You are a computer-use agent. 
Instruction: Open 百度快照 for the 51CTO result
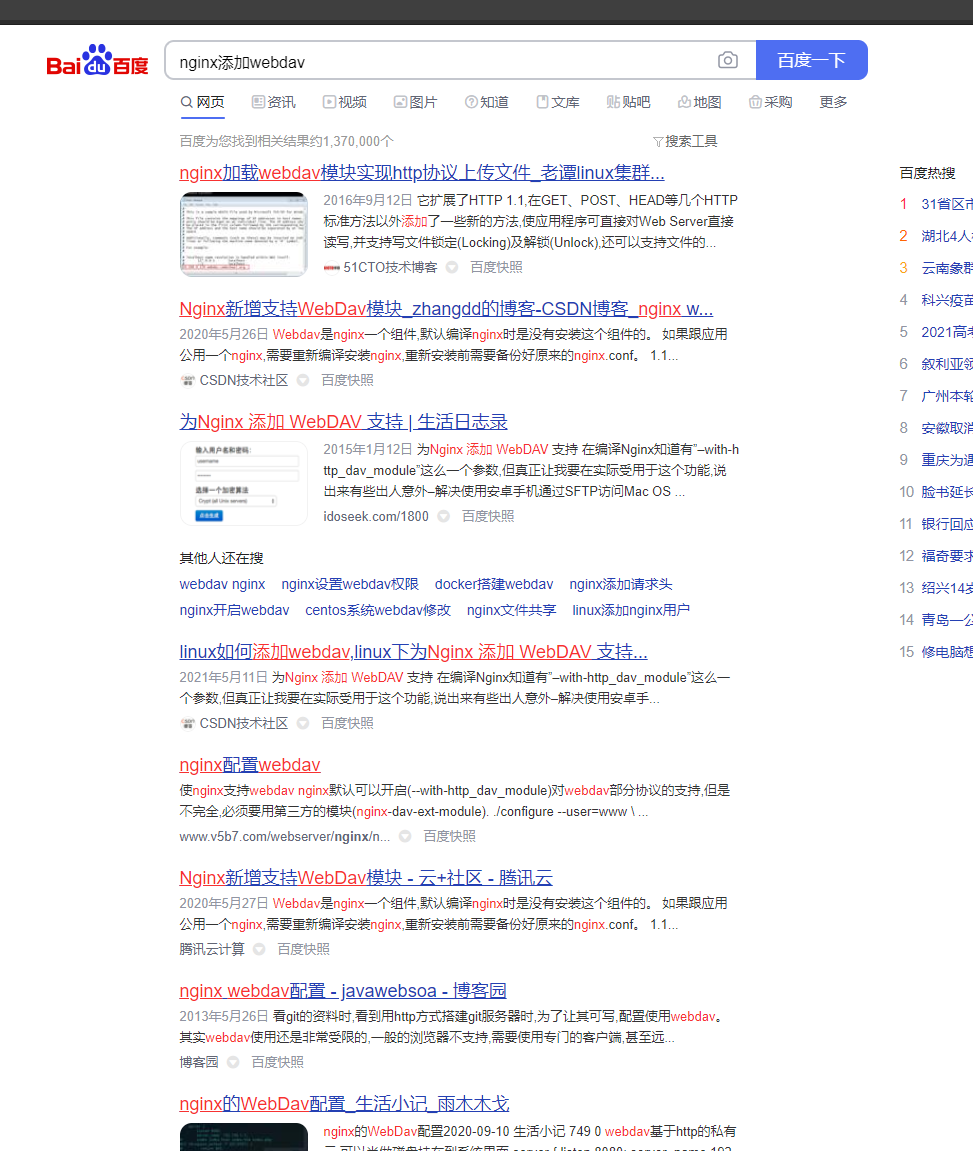point(497,267)
